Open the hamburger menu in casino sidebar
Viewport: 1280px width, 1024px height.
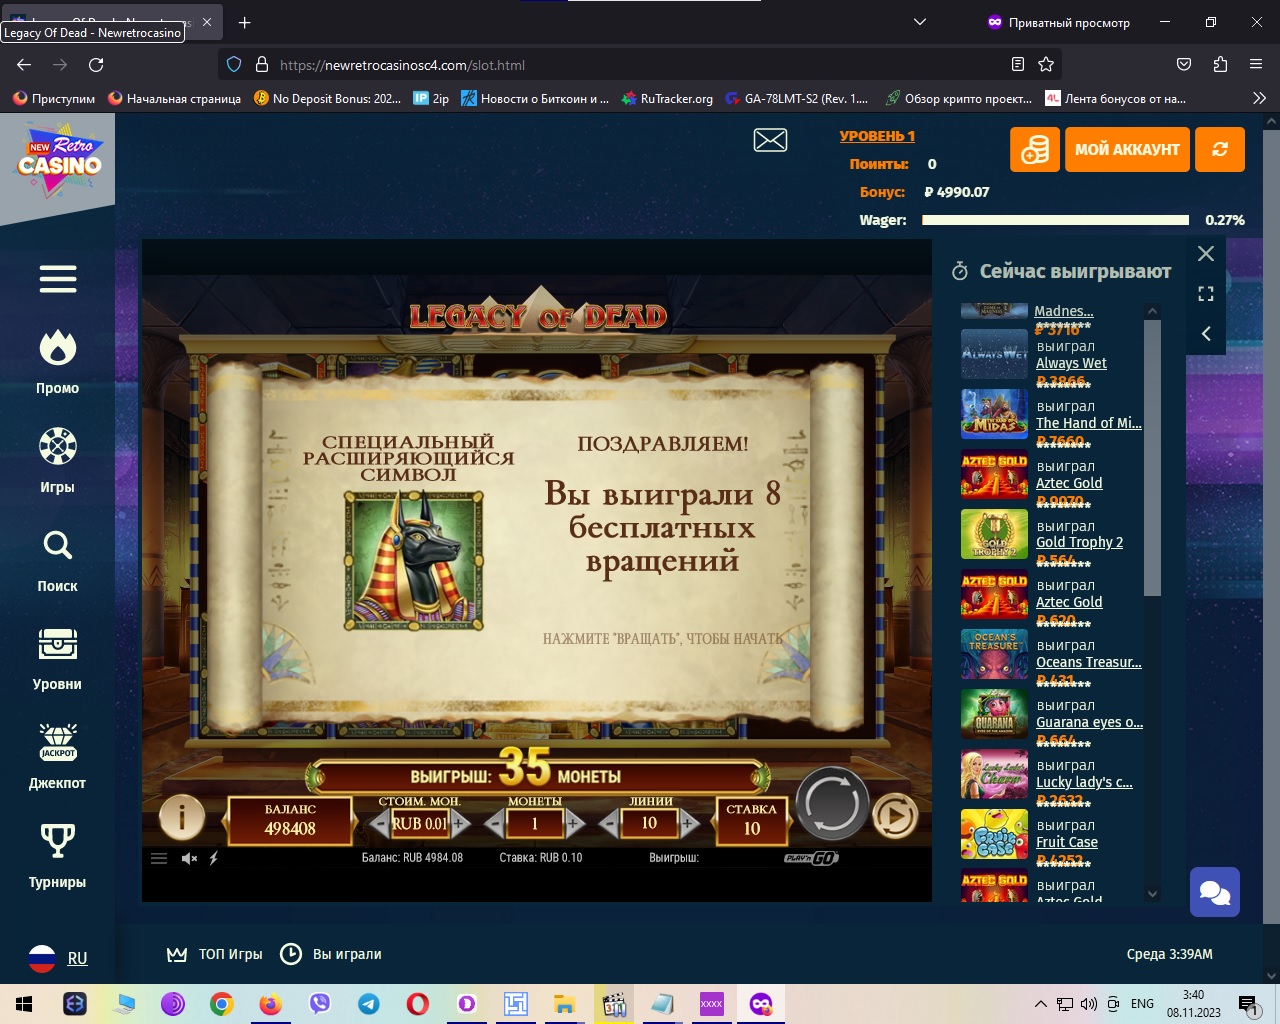click(x=58, y=279)
